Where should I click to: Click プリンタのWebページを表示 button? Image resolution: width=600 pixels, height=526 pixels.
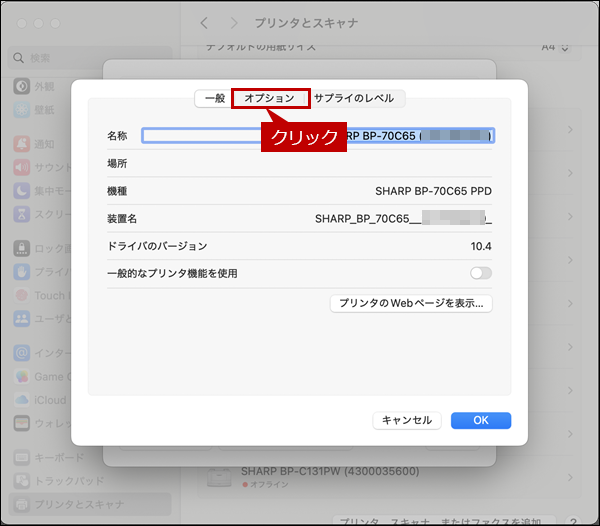[x=411, y=303]
